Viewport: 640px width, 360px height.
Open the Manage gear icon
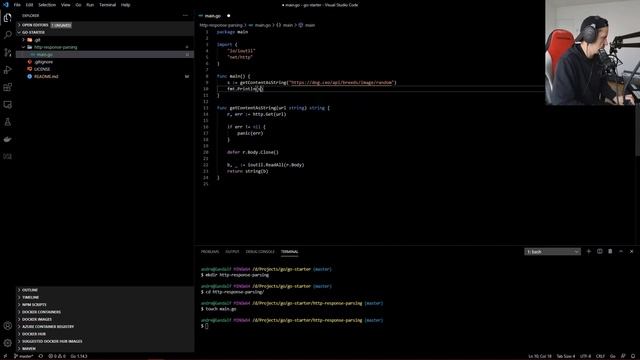[7, 343]
